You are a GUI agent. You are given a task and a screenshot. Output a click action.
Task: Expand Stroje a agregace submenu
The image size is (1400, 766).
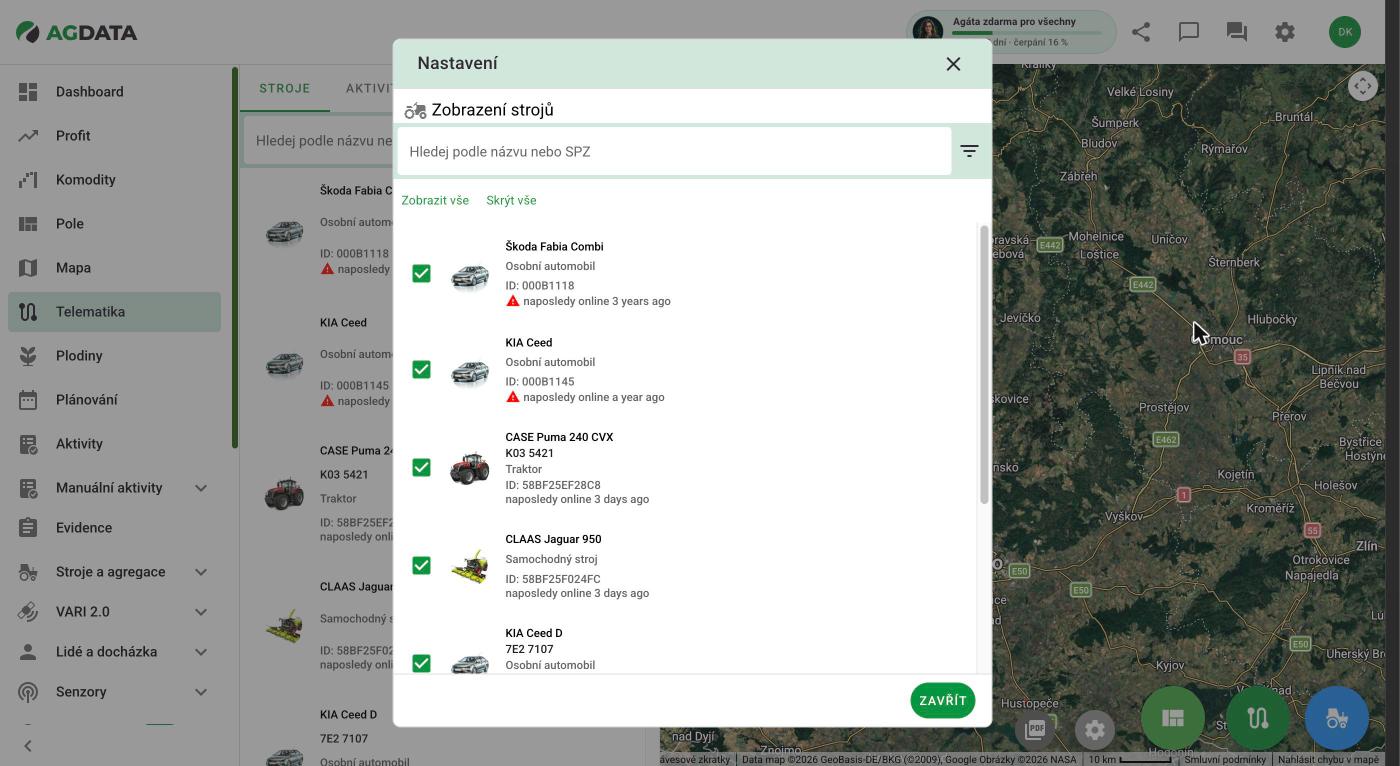[201, 572]
